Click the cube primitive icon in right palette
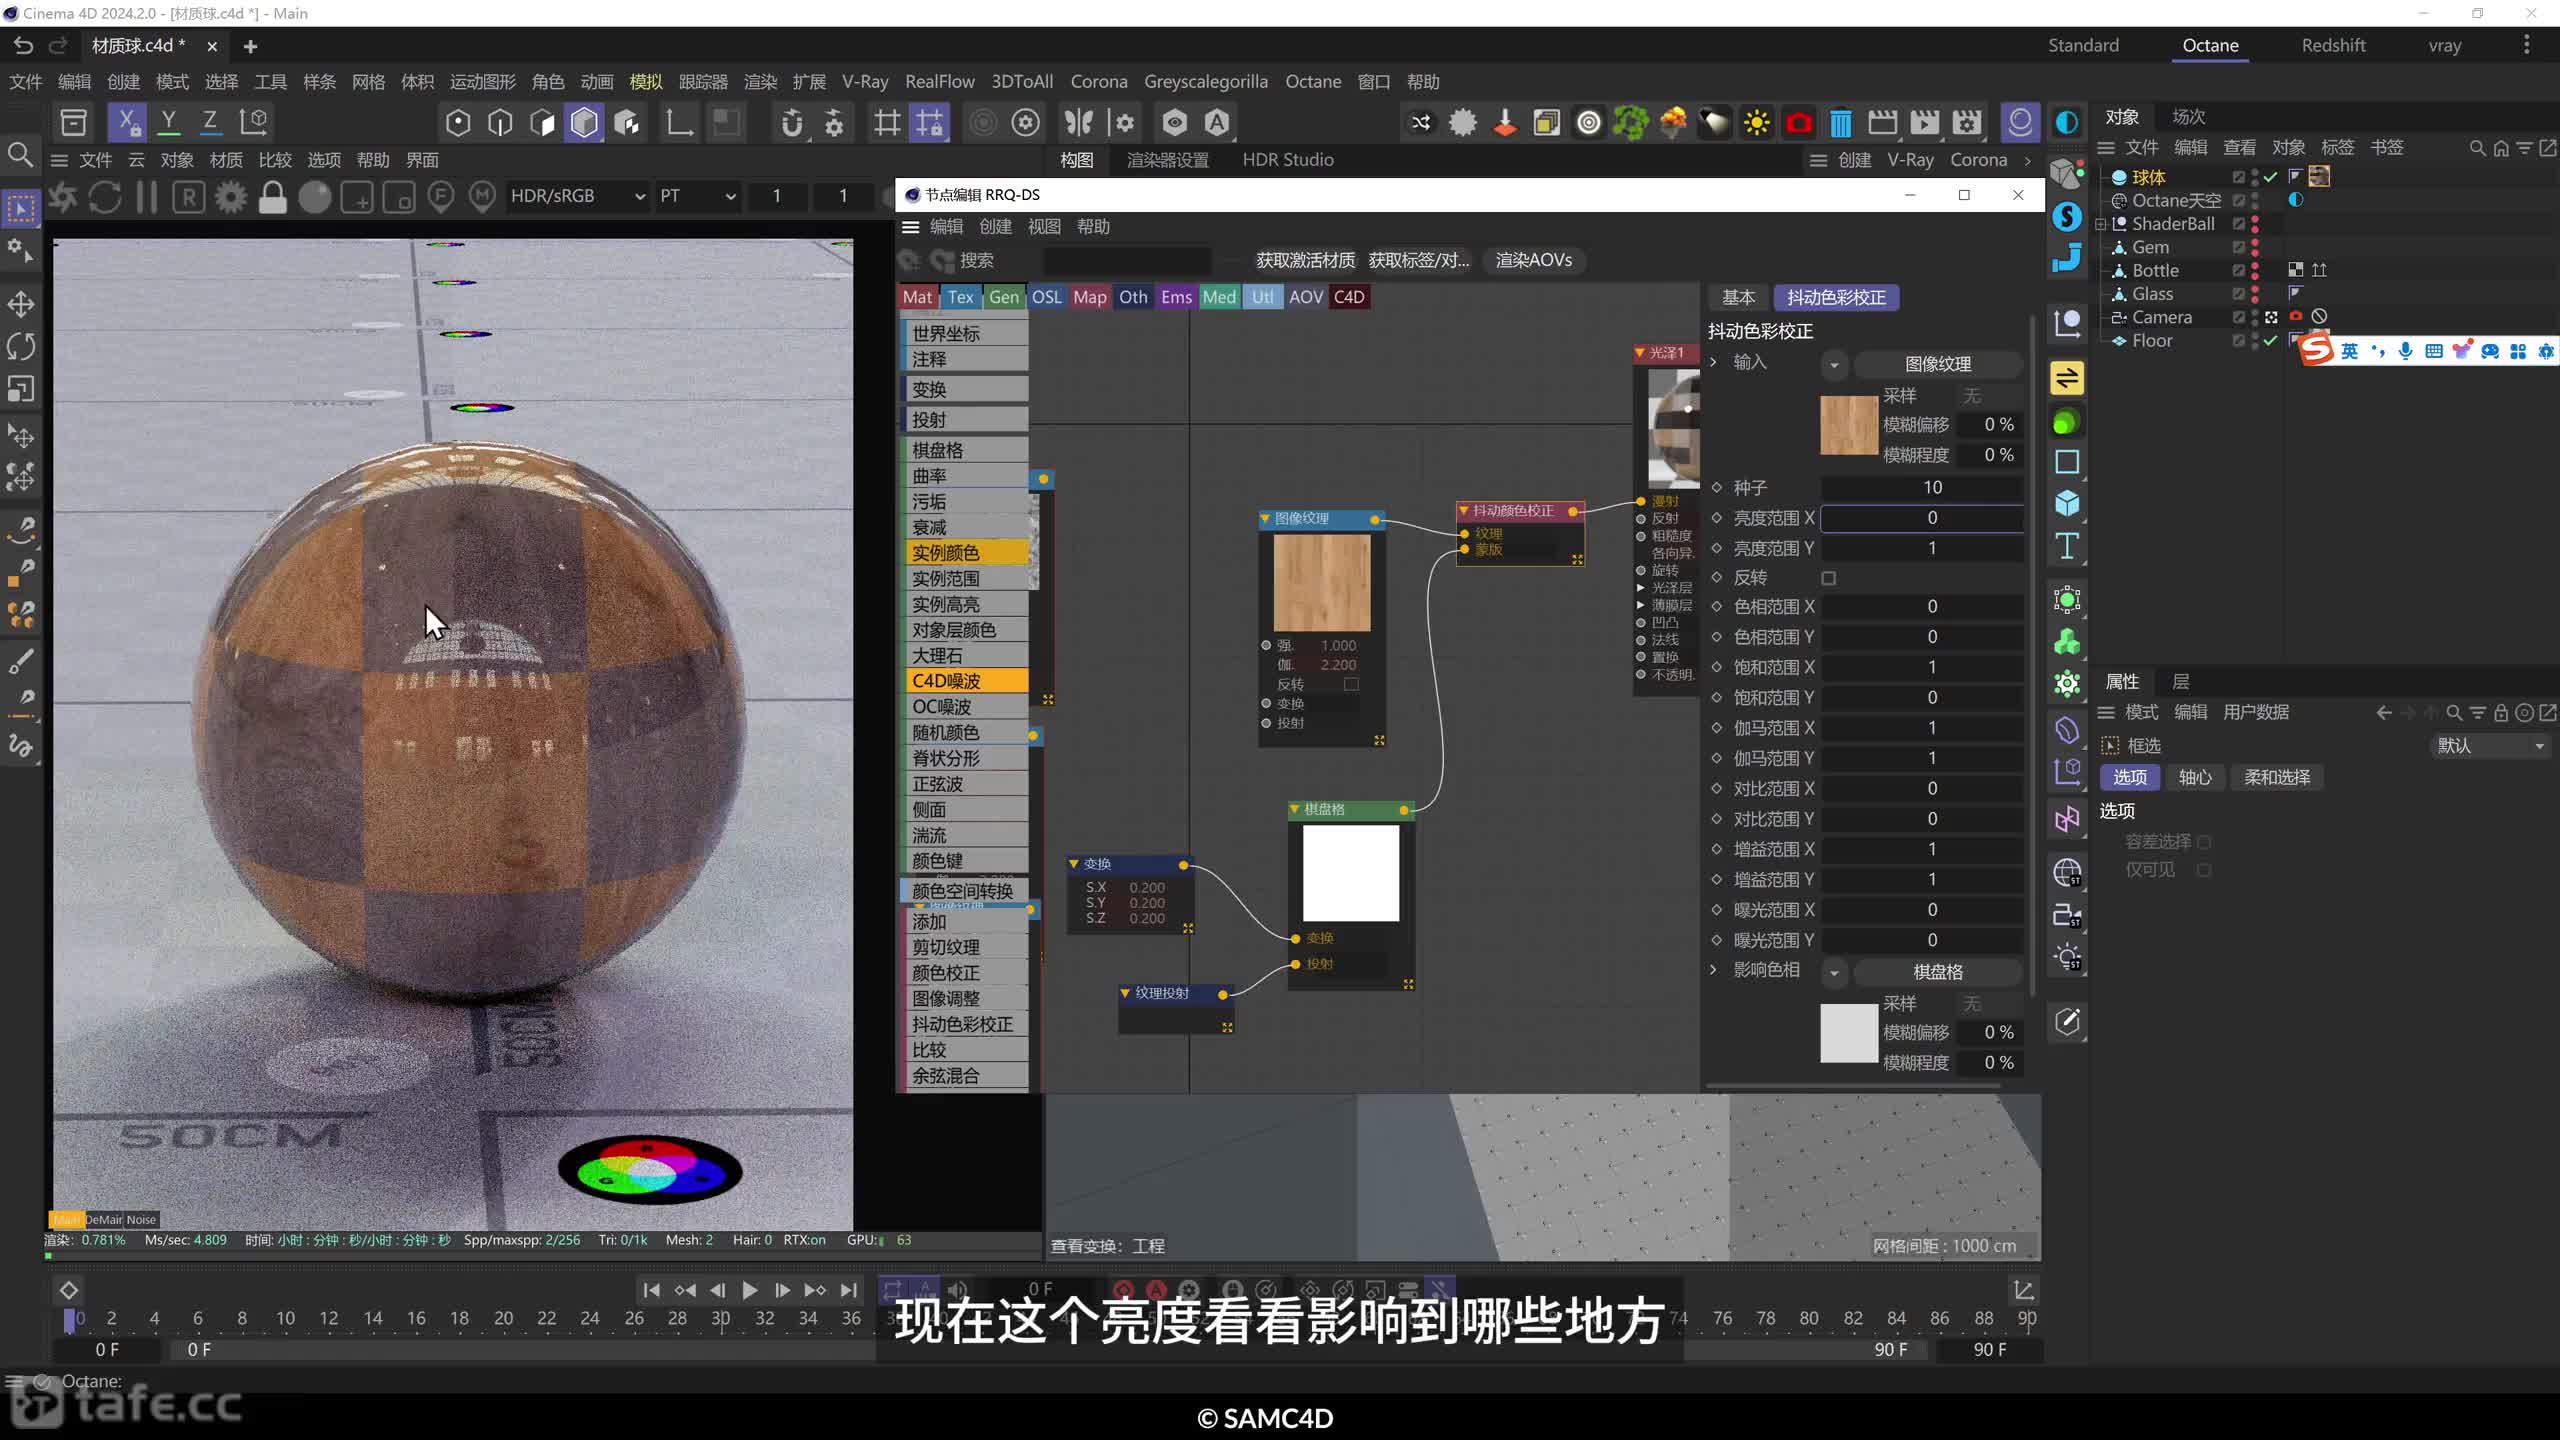 pos(2067,504)
